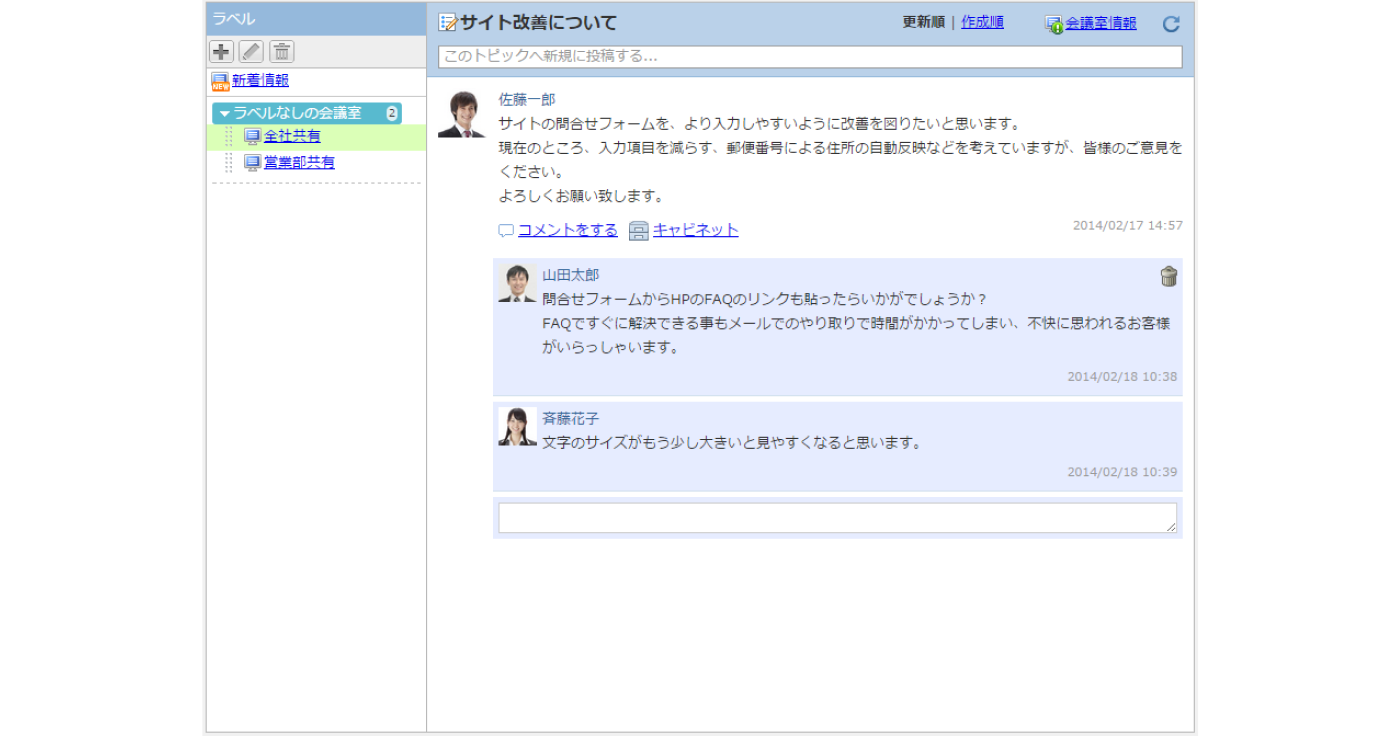The width and height of the screenshot is (1400, 736).
Task: Click the topic icon beside サイト改善について
Action: [x=448, y=23]
